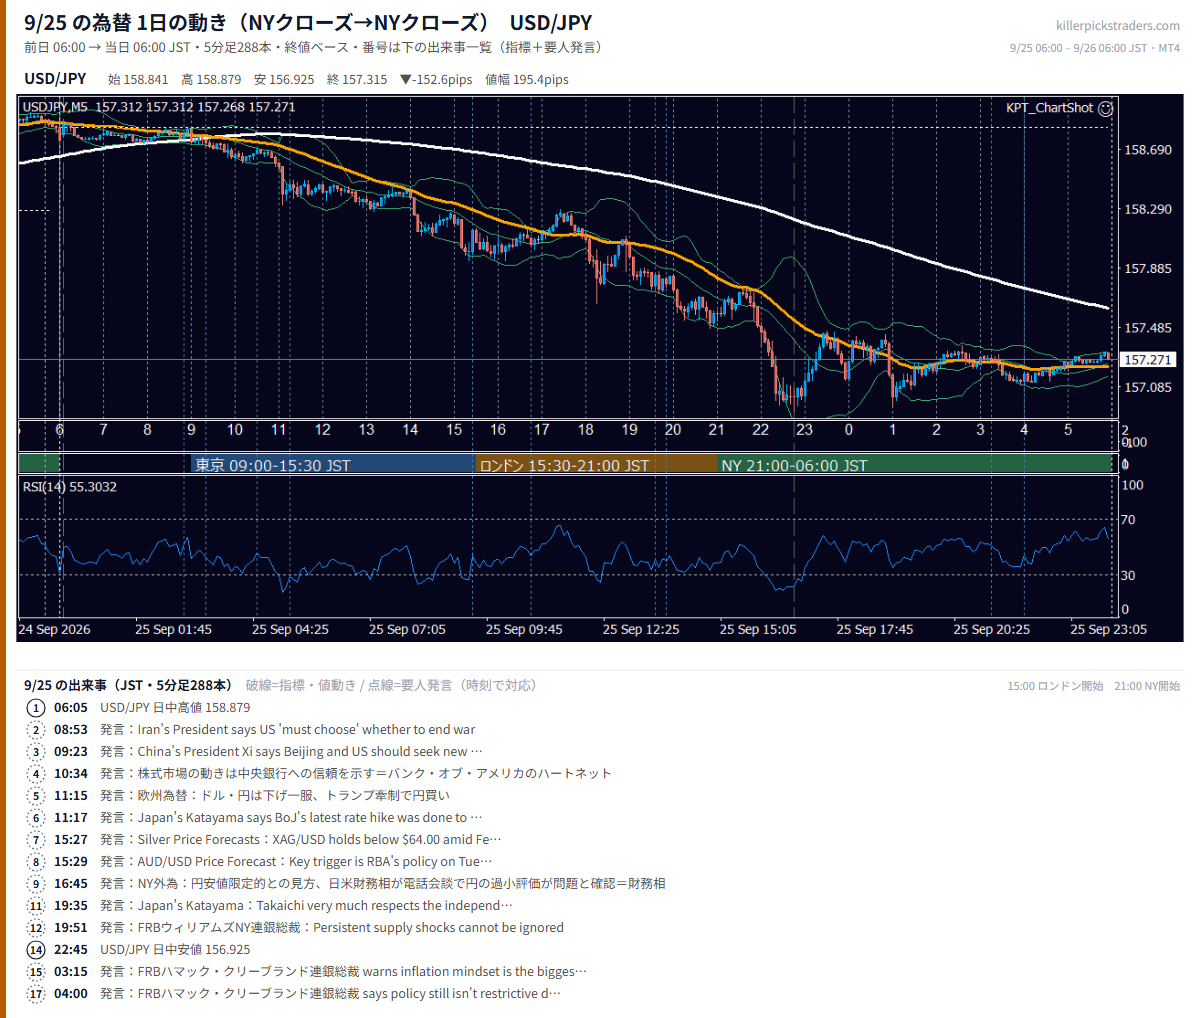Click the KPT_ChartShot smiley face icon
The image size is (1200, 1018).
[x=1105, y=108]
